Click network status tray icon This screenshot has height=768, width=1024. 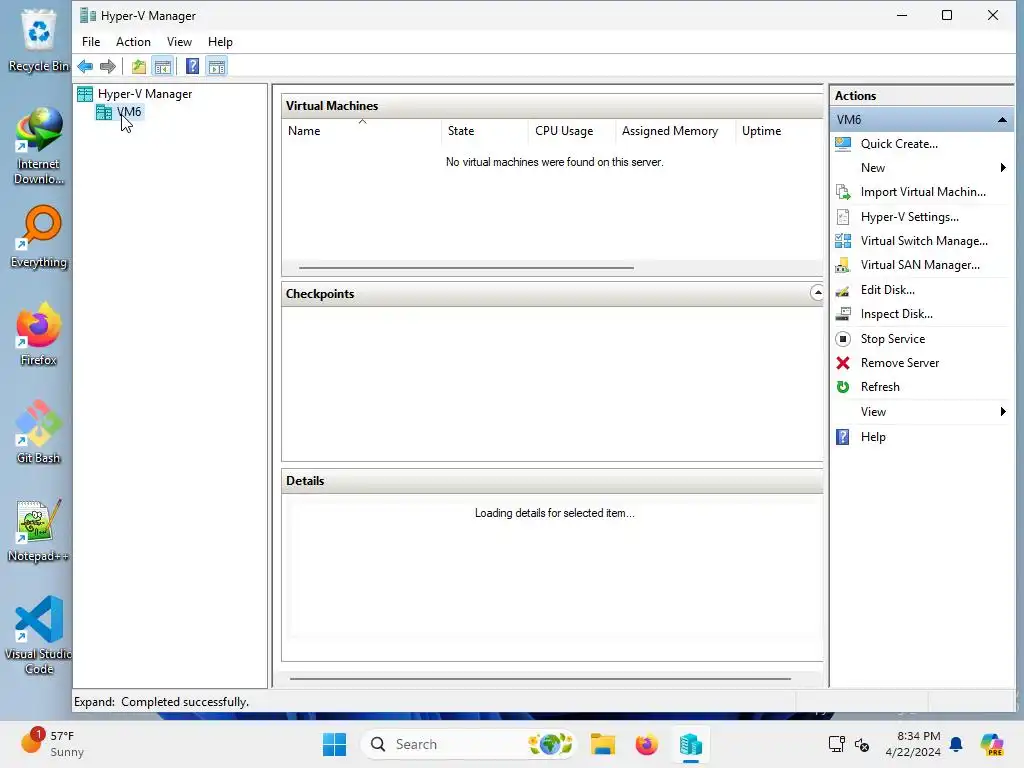(836, 744)
